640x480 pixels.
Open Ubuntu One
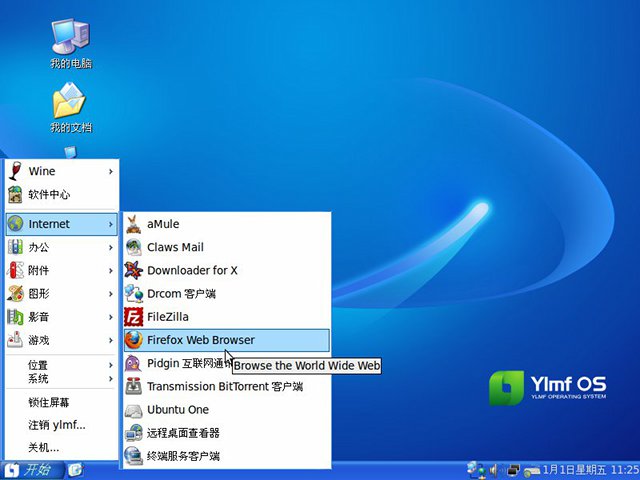click(227, 410)
